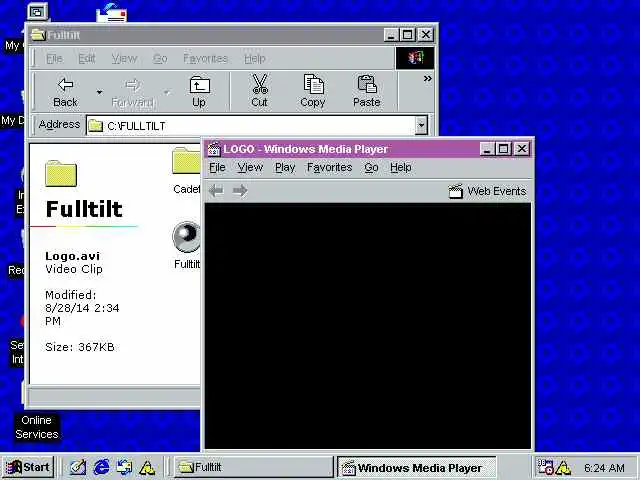Viewport: 640px width, 480px height.
Task: Open the Back history dropdown arrow
Action: coord(99,93)
